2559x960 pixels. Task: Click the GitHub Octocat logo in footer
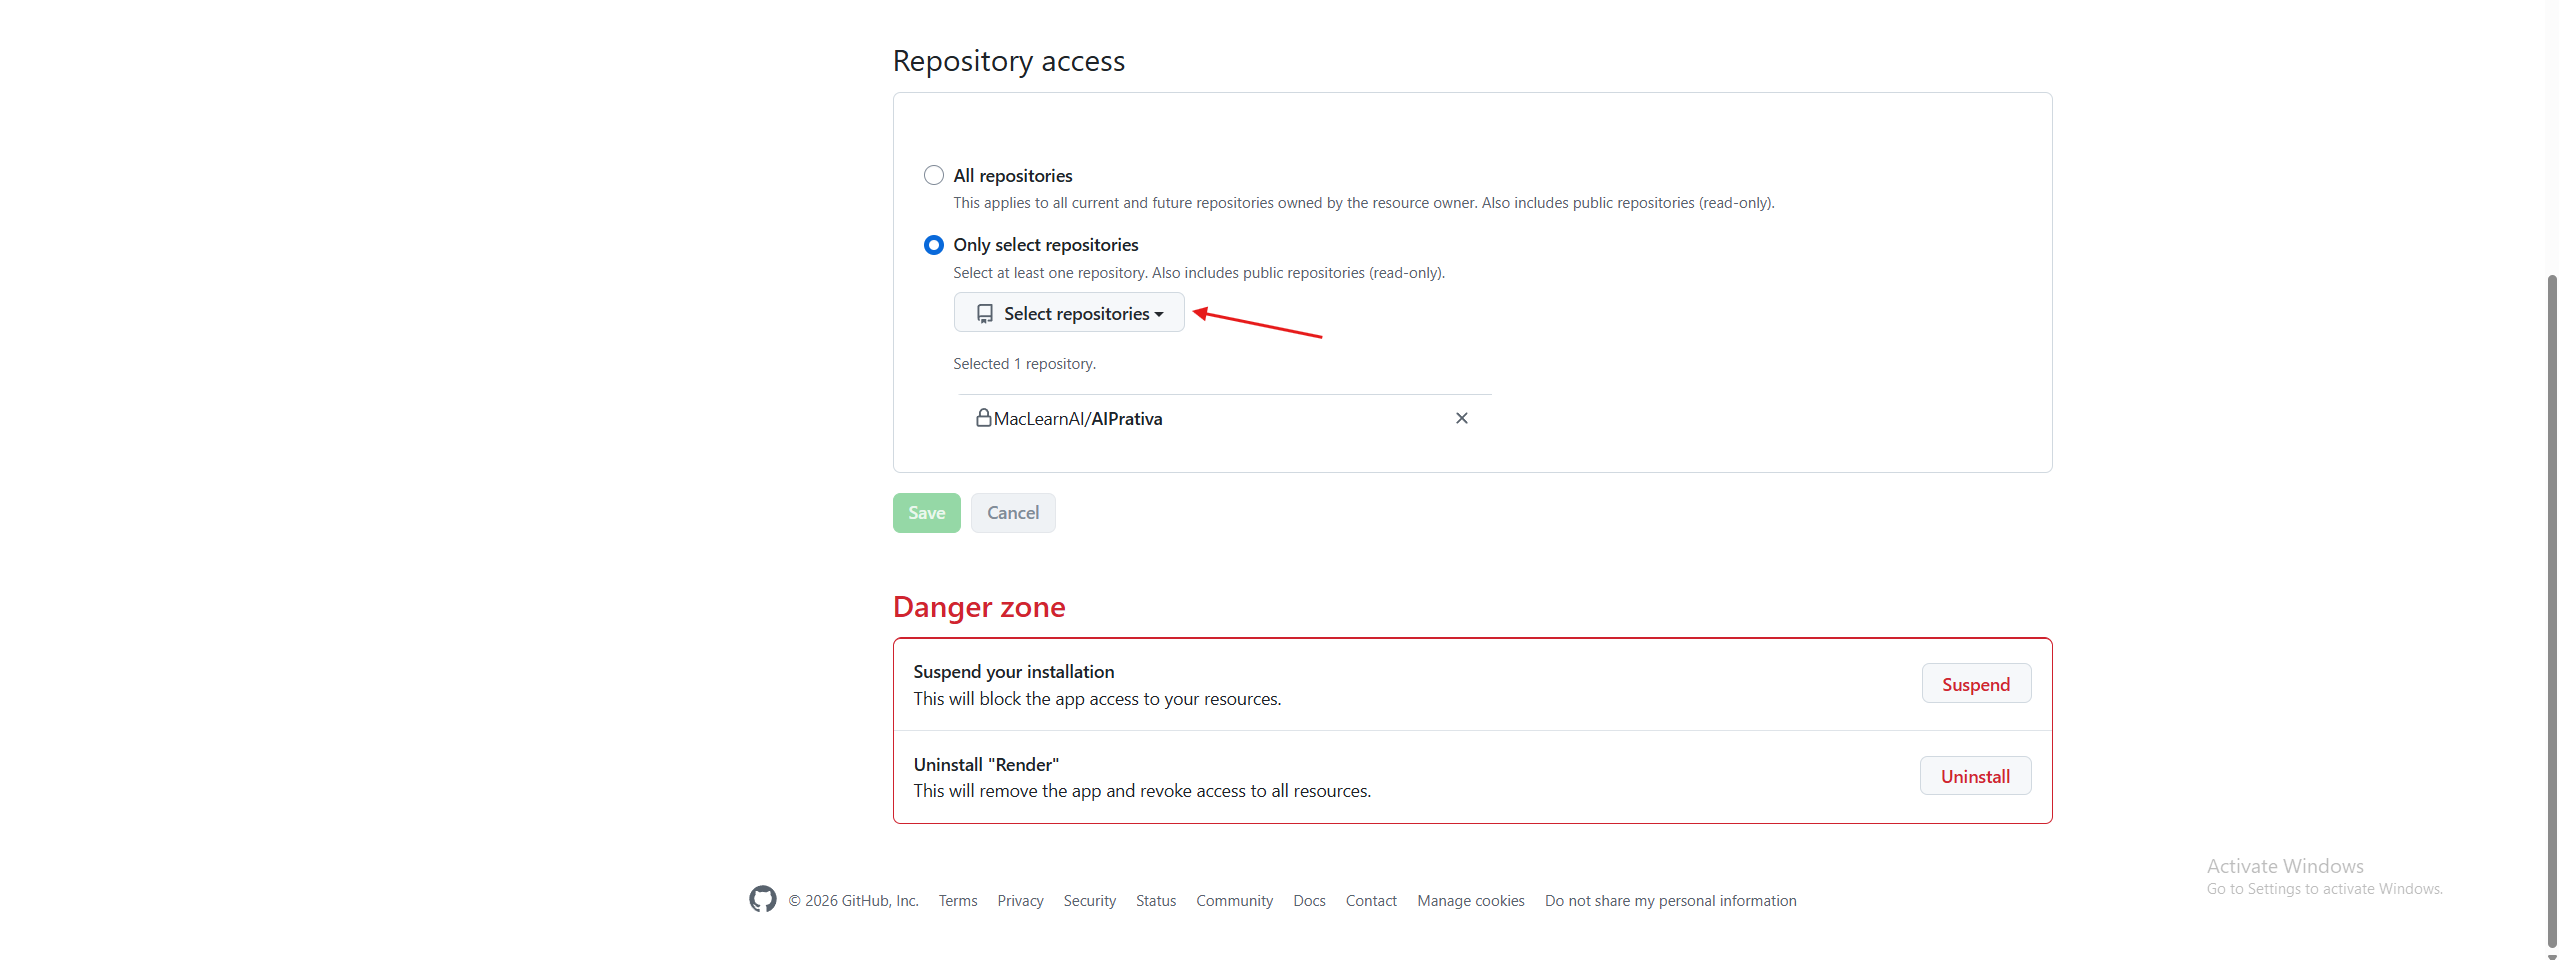click(762, 899)
